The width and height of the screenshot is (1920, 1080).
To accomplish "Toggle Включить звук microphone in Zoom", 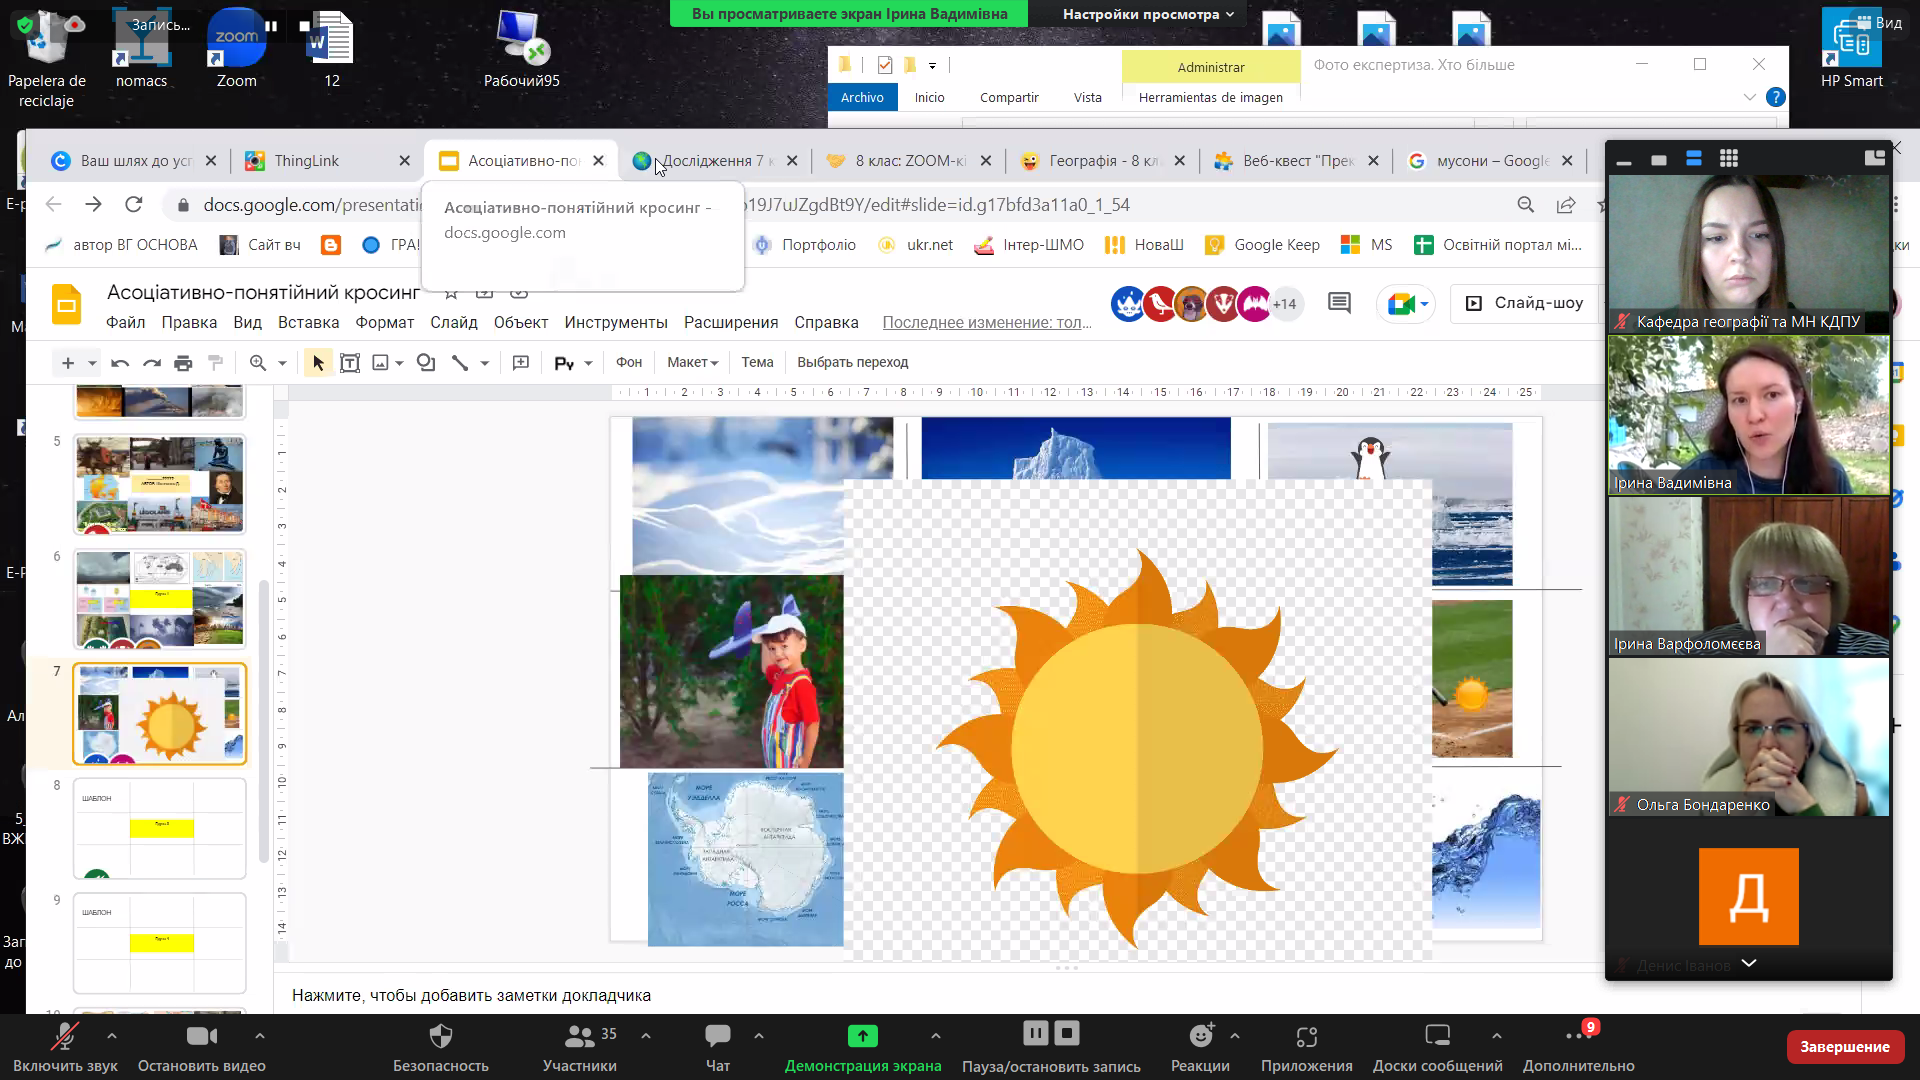I will click(x=65, y=1048).
